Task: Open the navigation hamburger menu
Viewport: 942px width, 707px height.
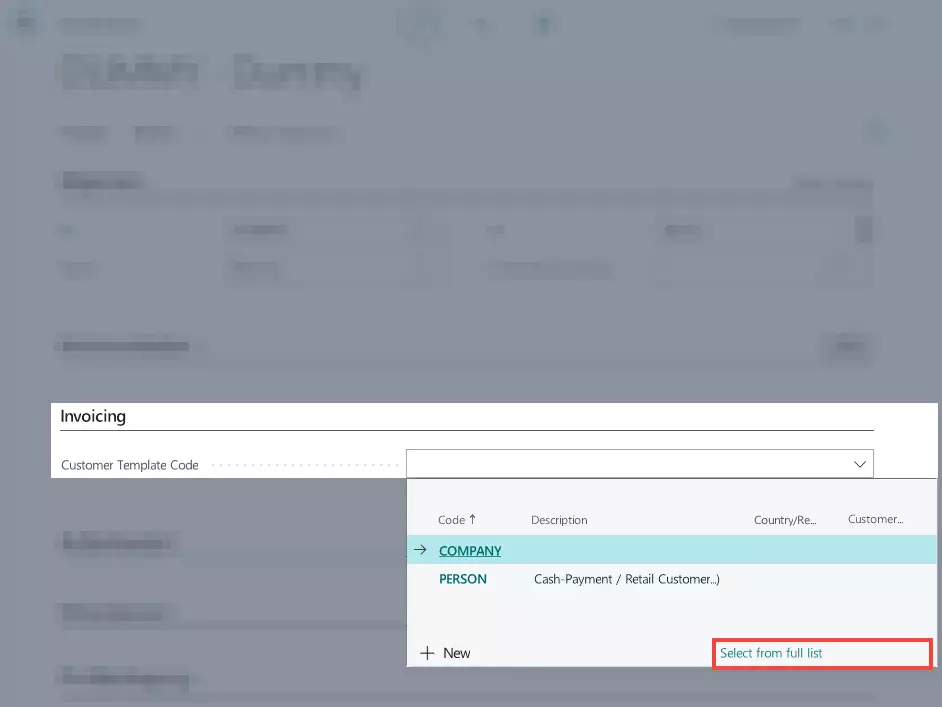Action: pyautogui.click(x=23, y=23)
